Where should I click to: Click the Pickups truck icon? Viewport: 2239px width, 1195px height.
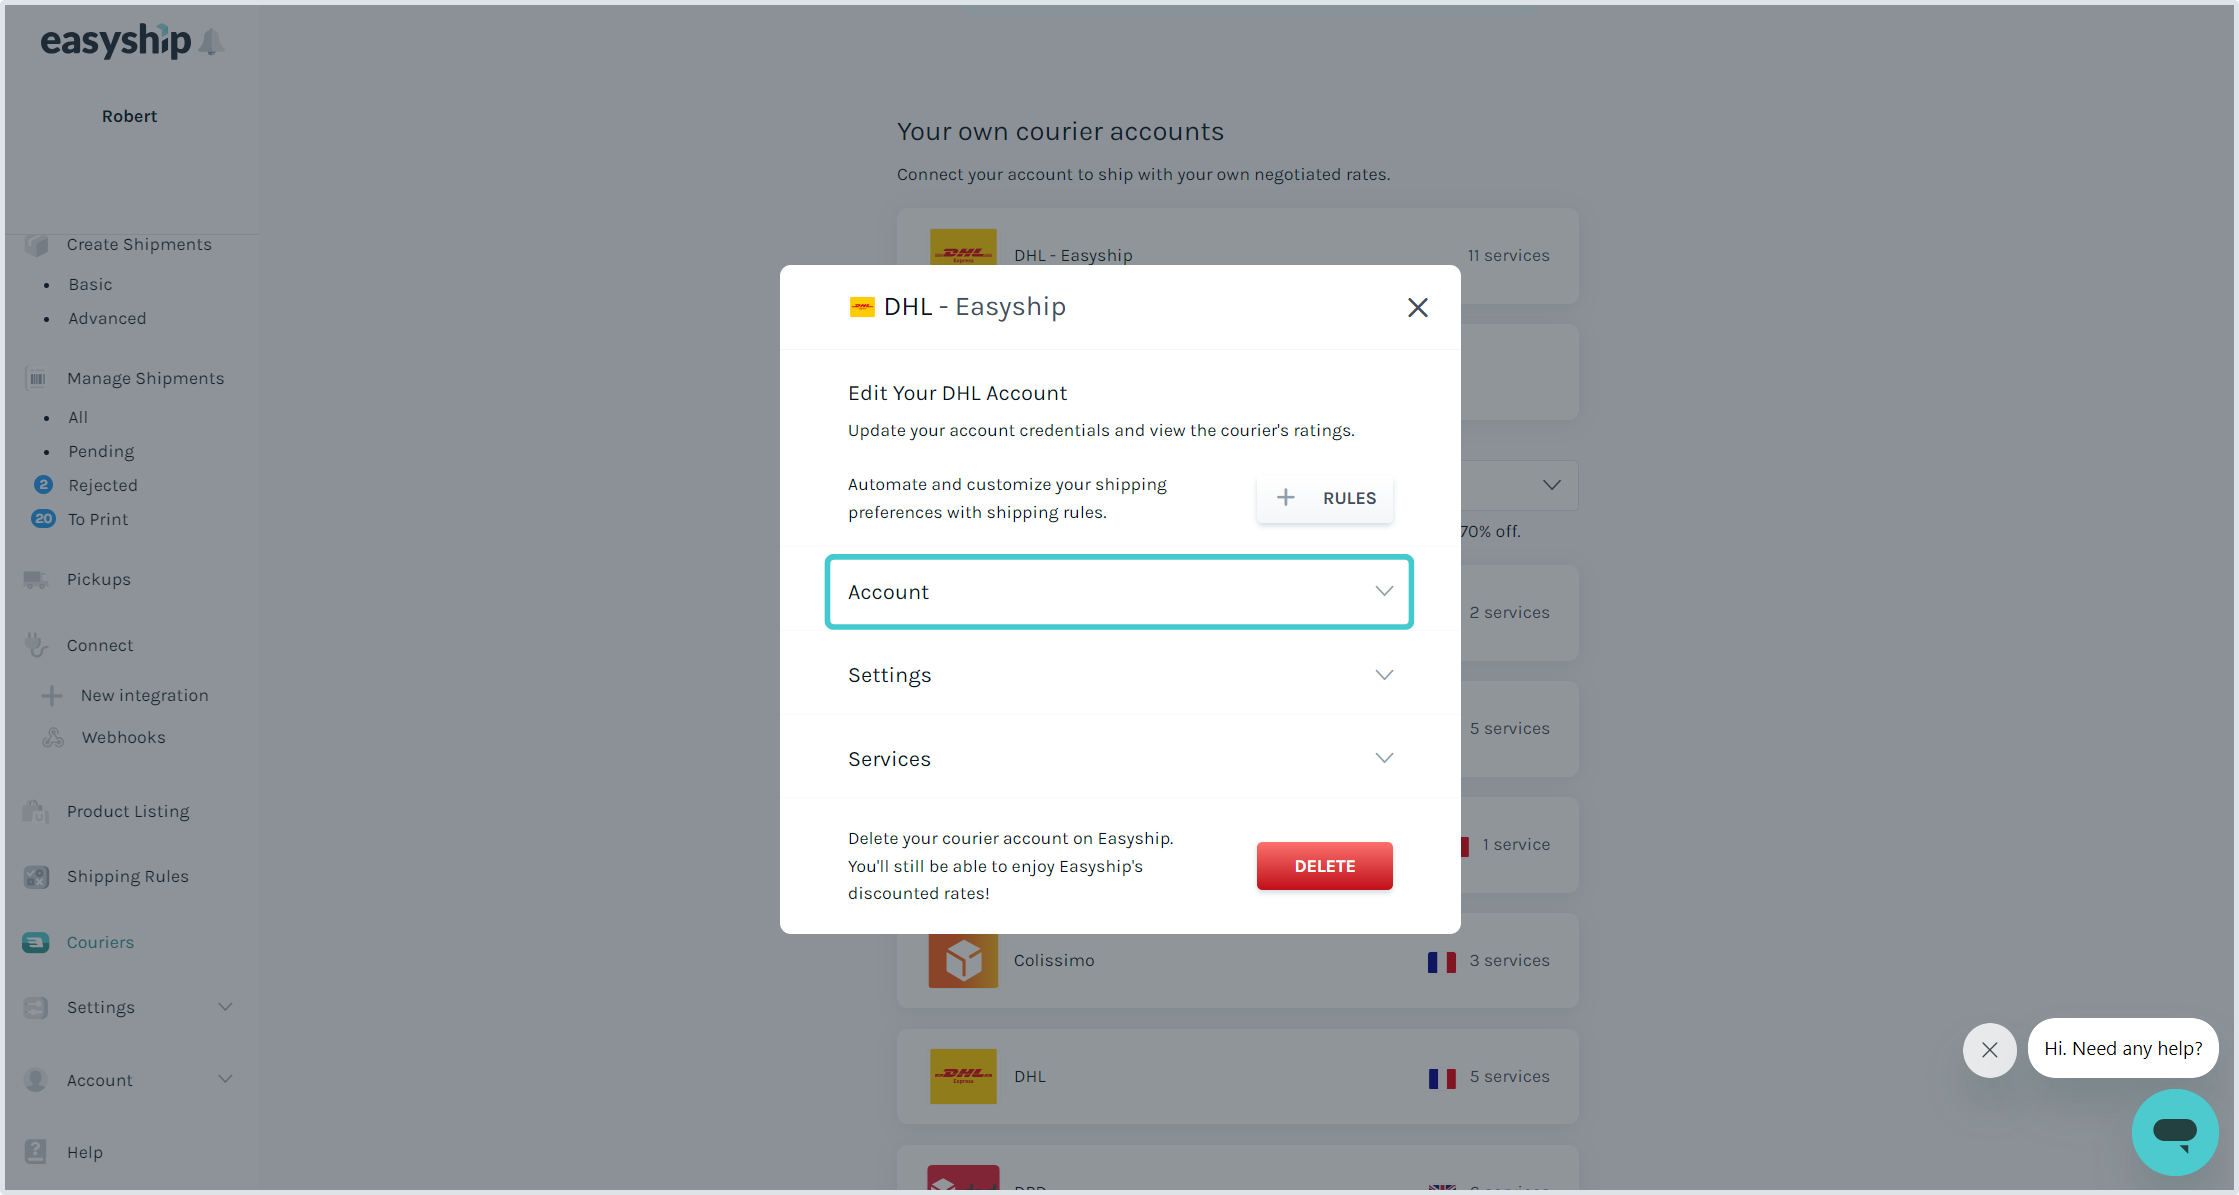[36, 580]
